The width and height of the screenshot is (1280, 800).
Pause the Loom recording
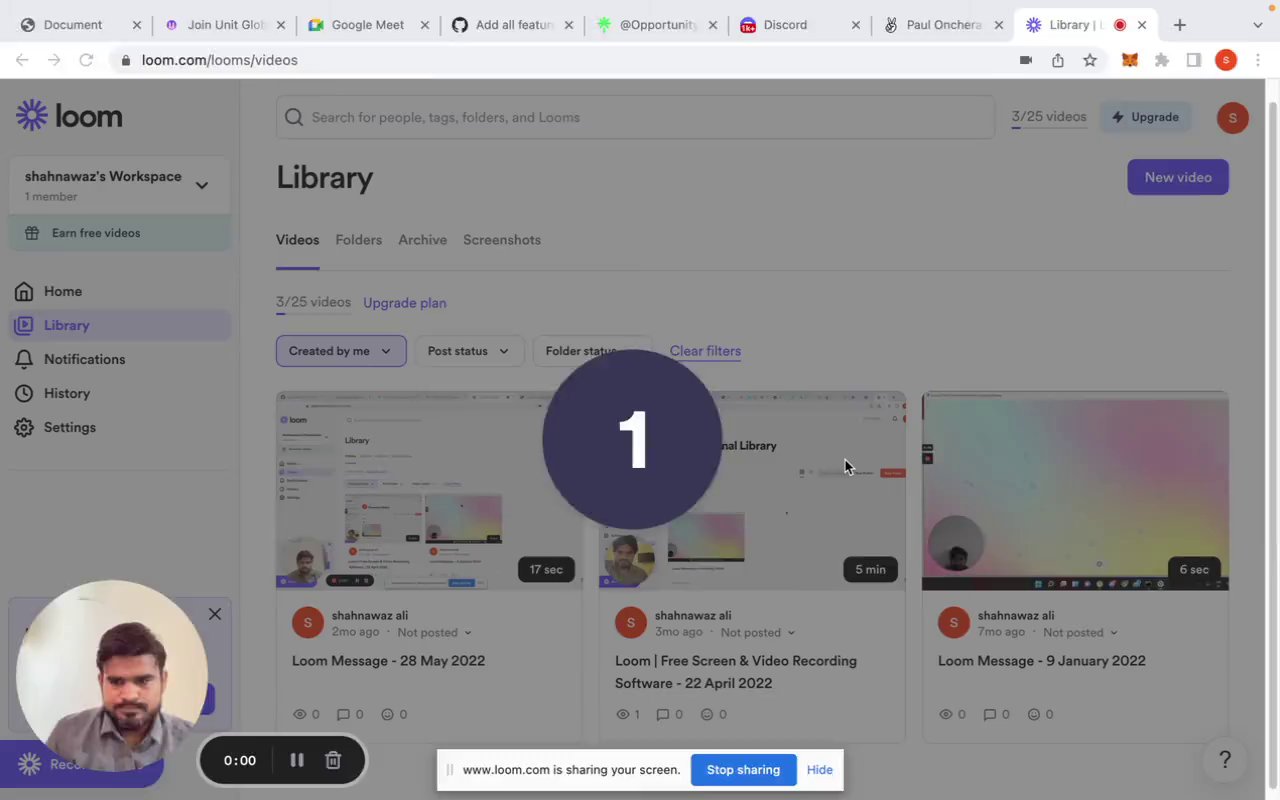coord(297,761)
